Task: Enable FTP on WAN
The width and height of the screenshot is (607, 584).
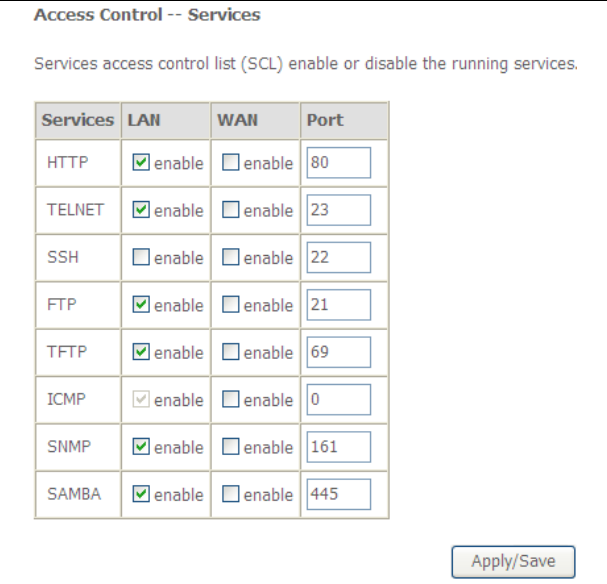Action: (231, 305)
